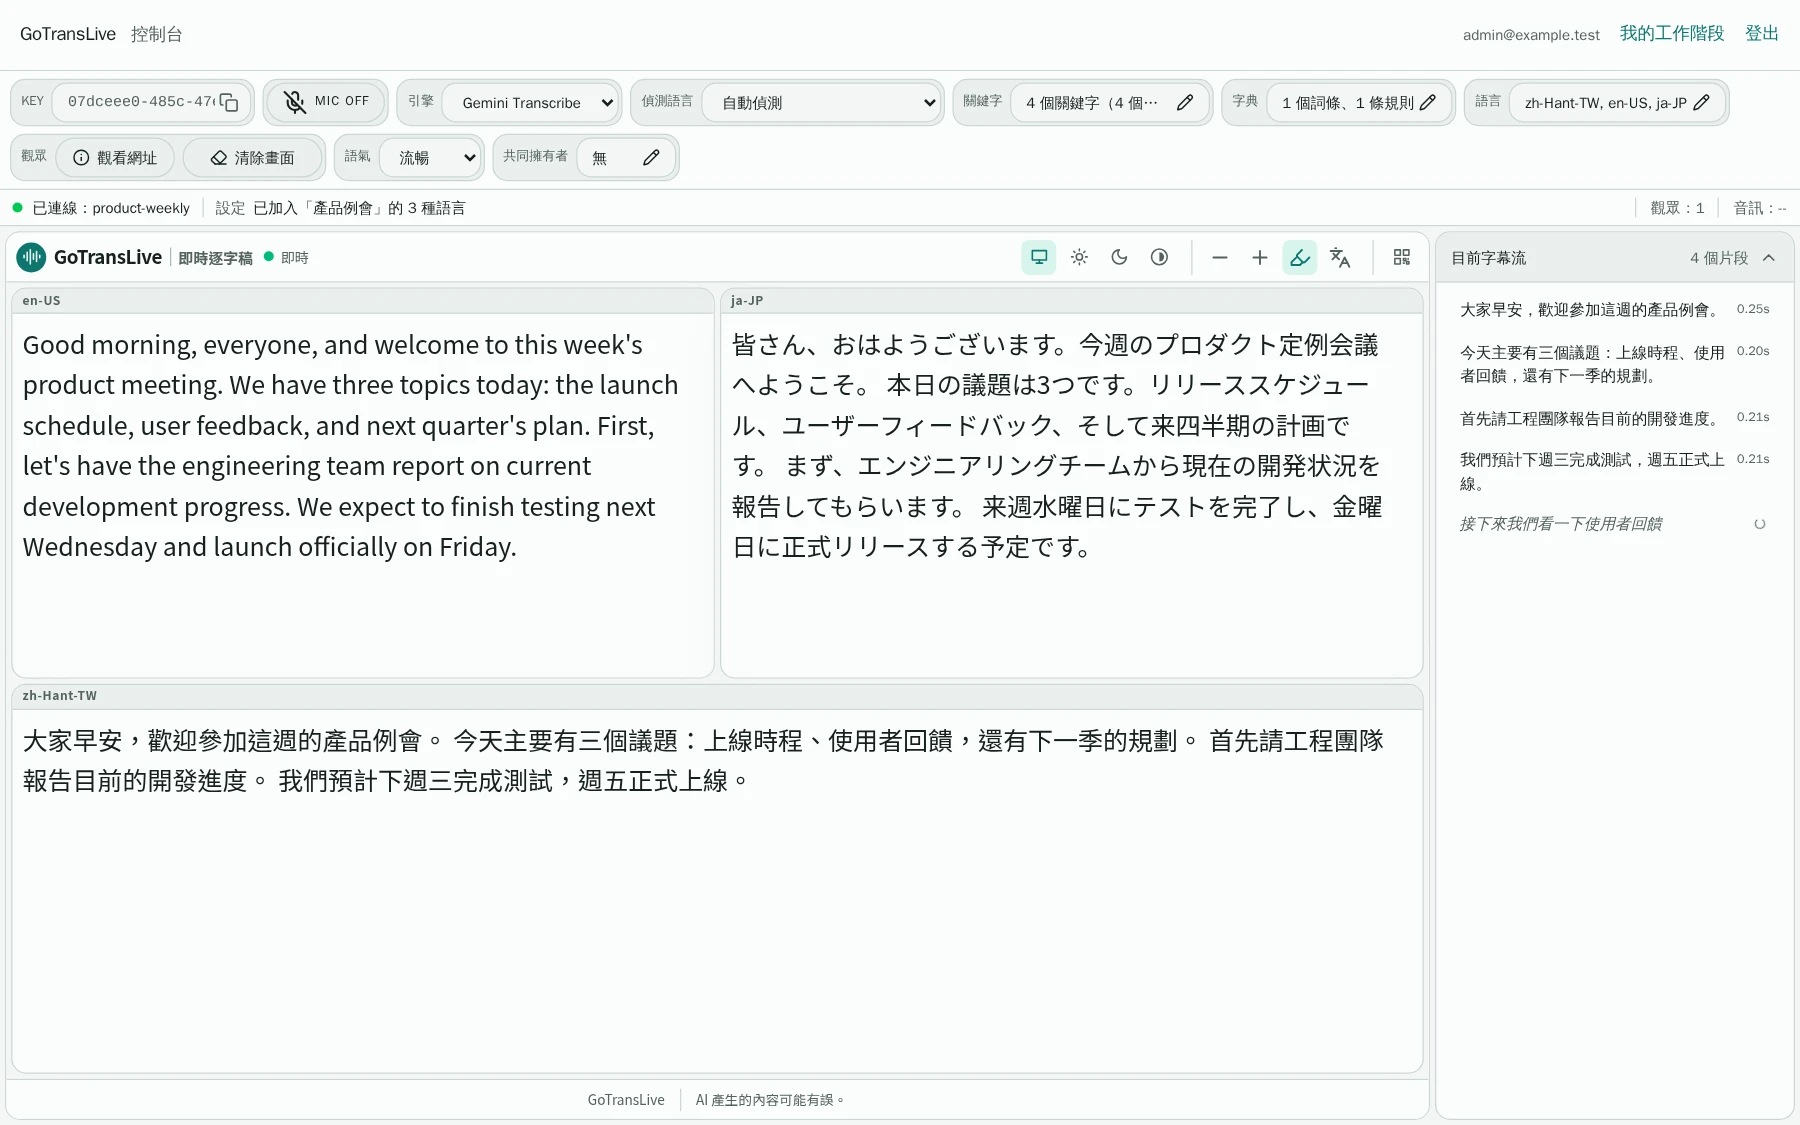Click the info icon in 觀看網址 button

tap(81, 157)
